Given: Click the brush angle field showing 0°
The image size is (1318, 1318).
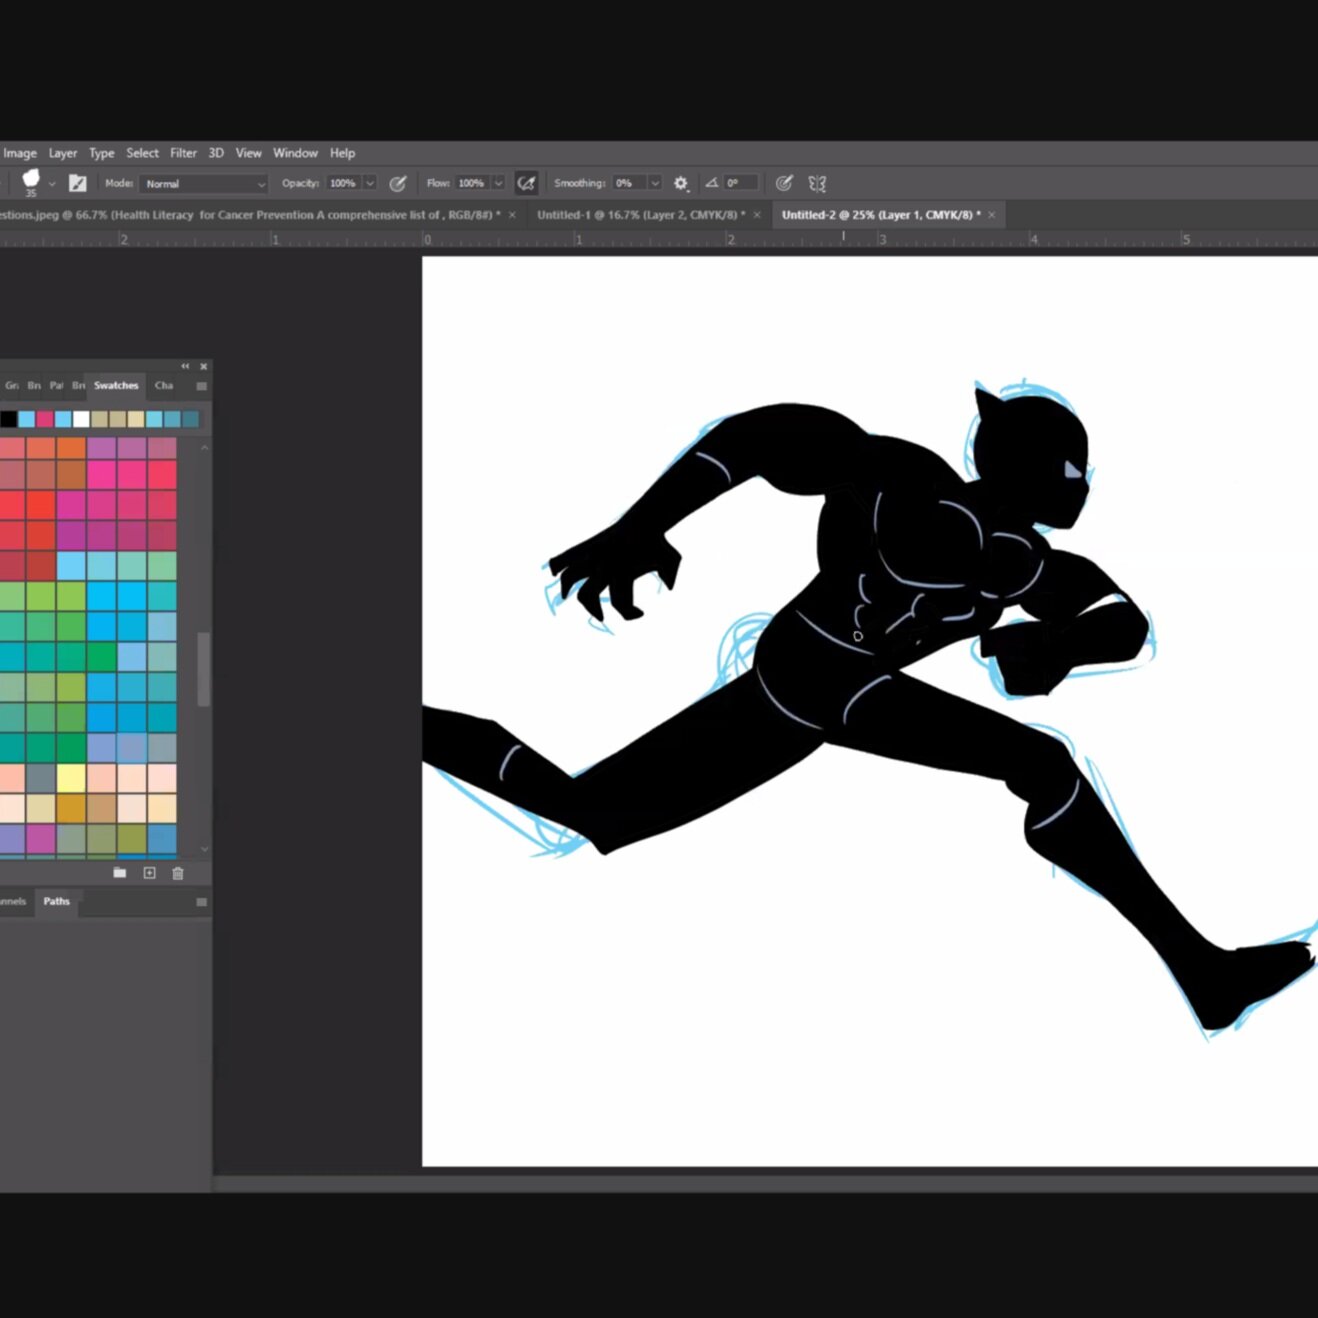Looking at the screenshot, I should click(740, 183).
